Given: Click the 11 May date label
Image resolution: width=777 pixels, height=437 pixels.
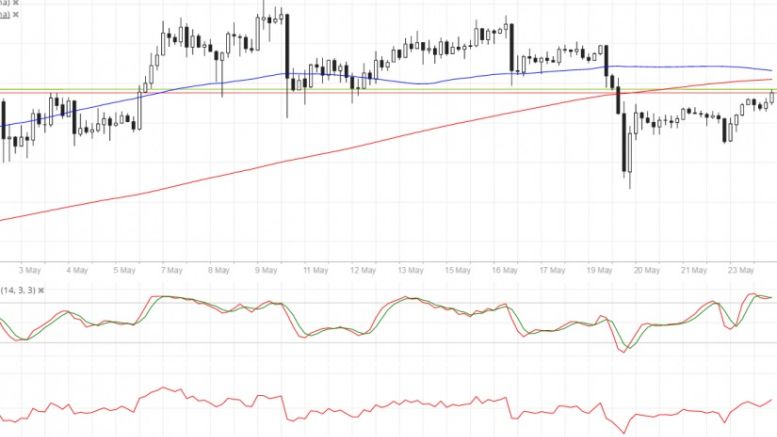Looking at the screenshot, I should (316, 270).
